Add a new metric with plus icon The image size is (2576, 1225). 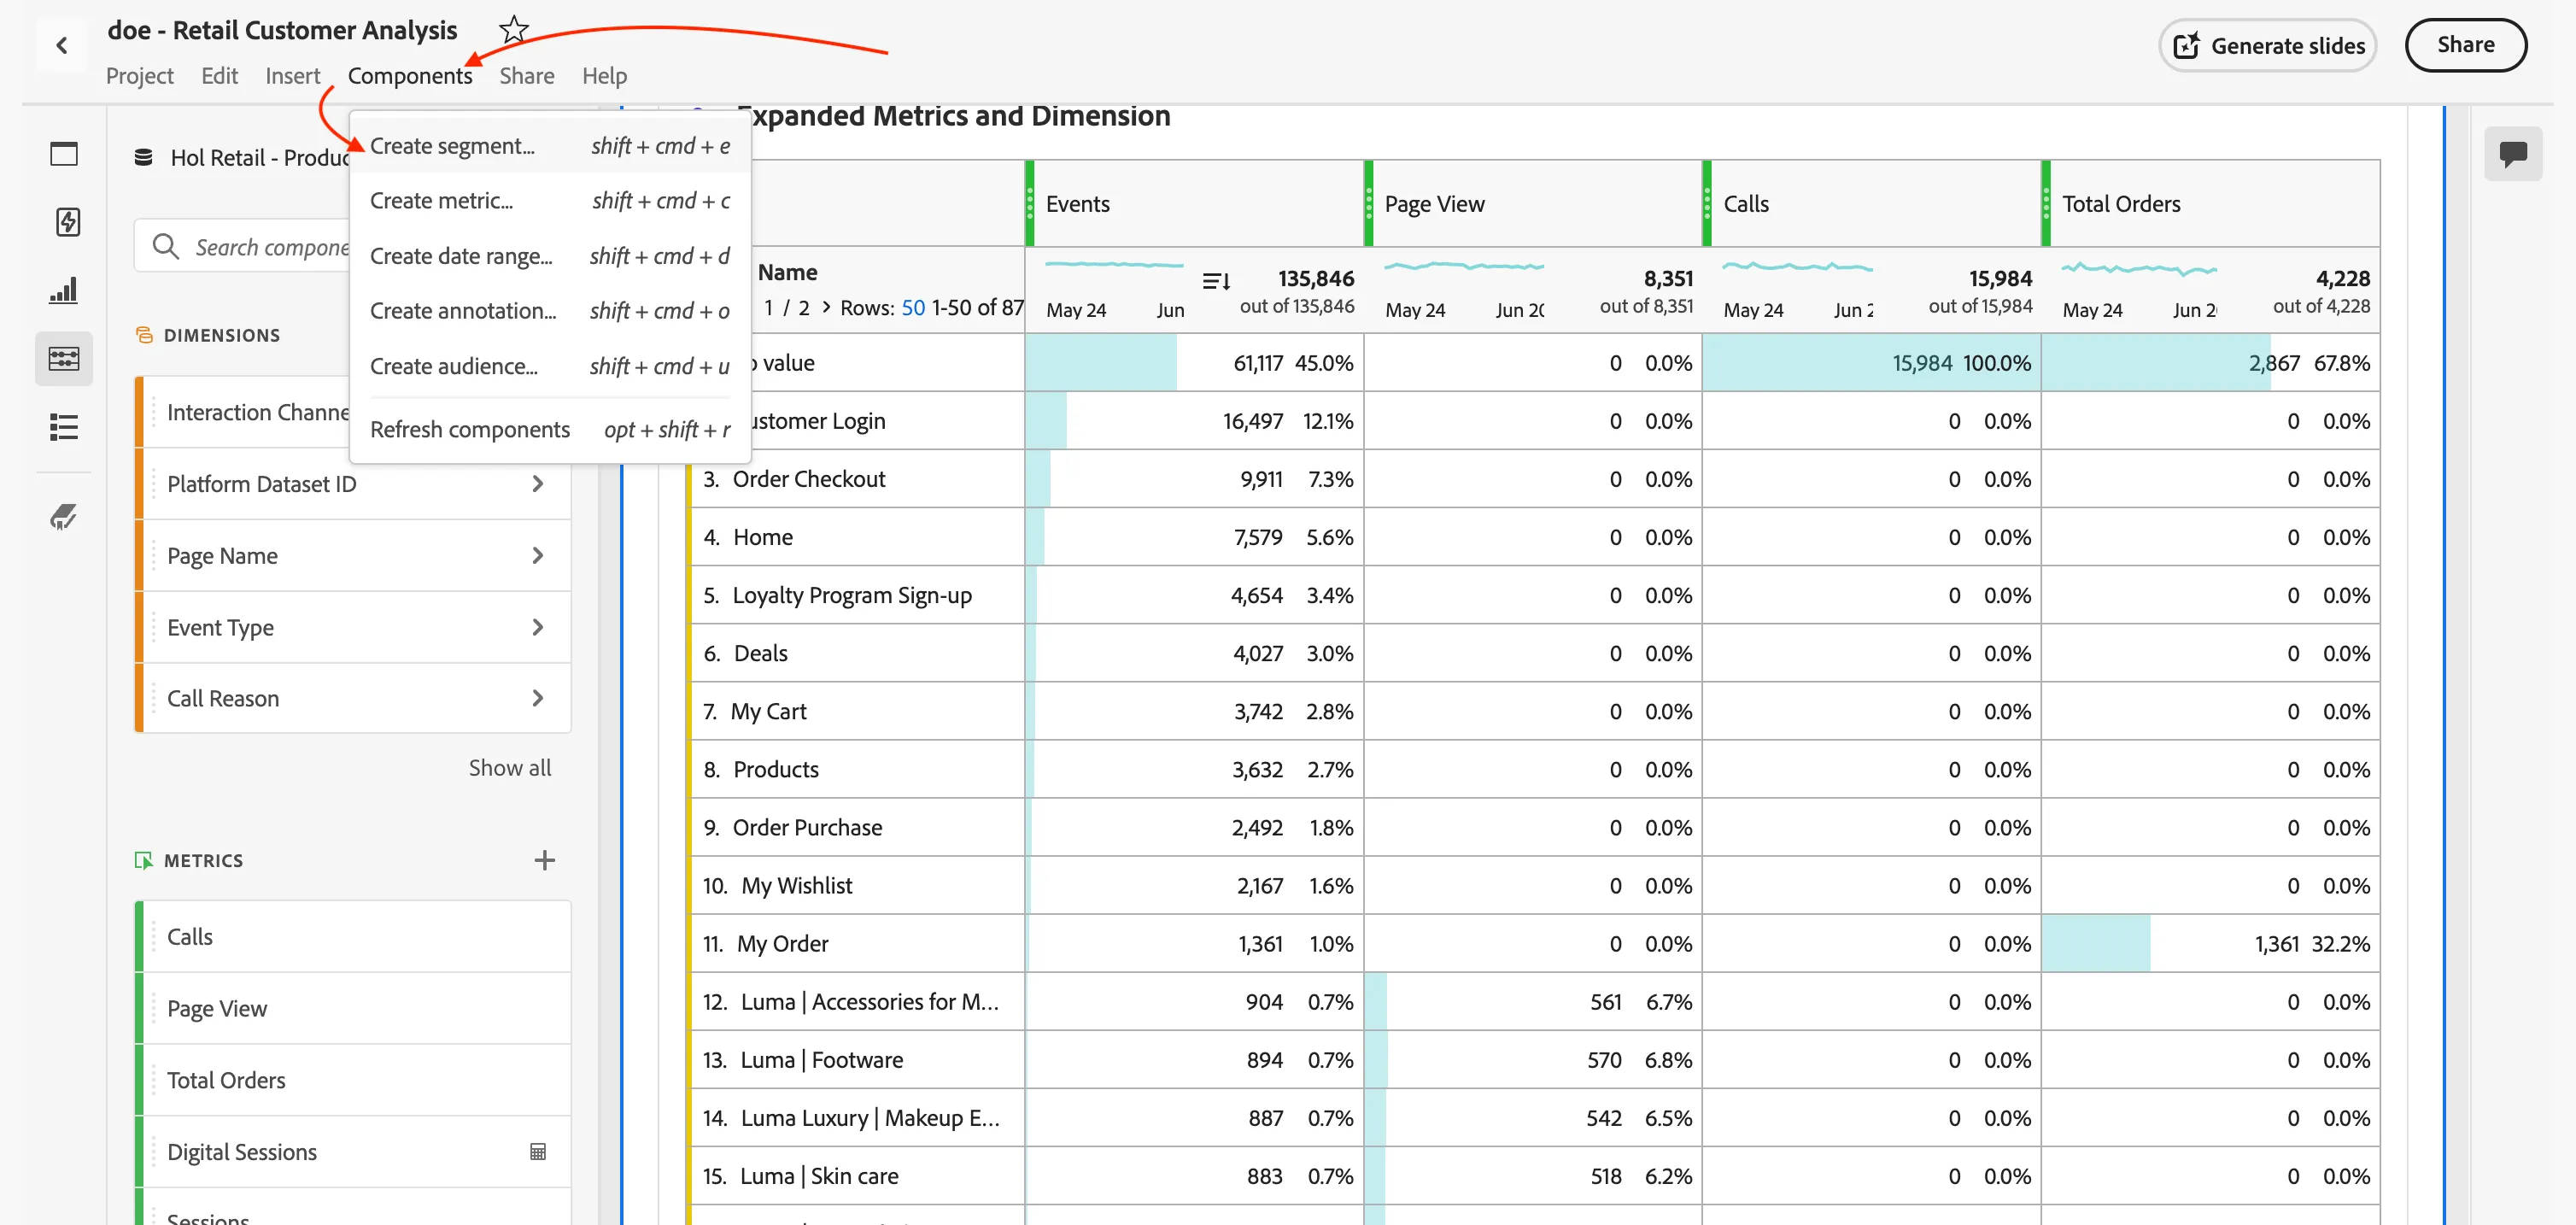click(x=544, y=860)
